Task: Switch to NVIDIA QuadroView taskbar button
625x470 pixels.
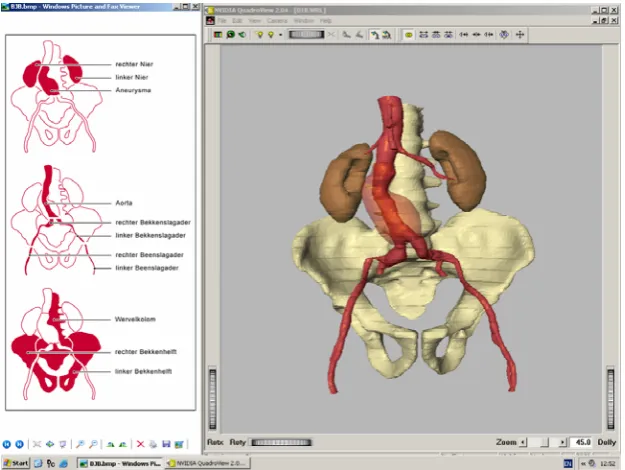Action: (x=207, y=463)
